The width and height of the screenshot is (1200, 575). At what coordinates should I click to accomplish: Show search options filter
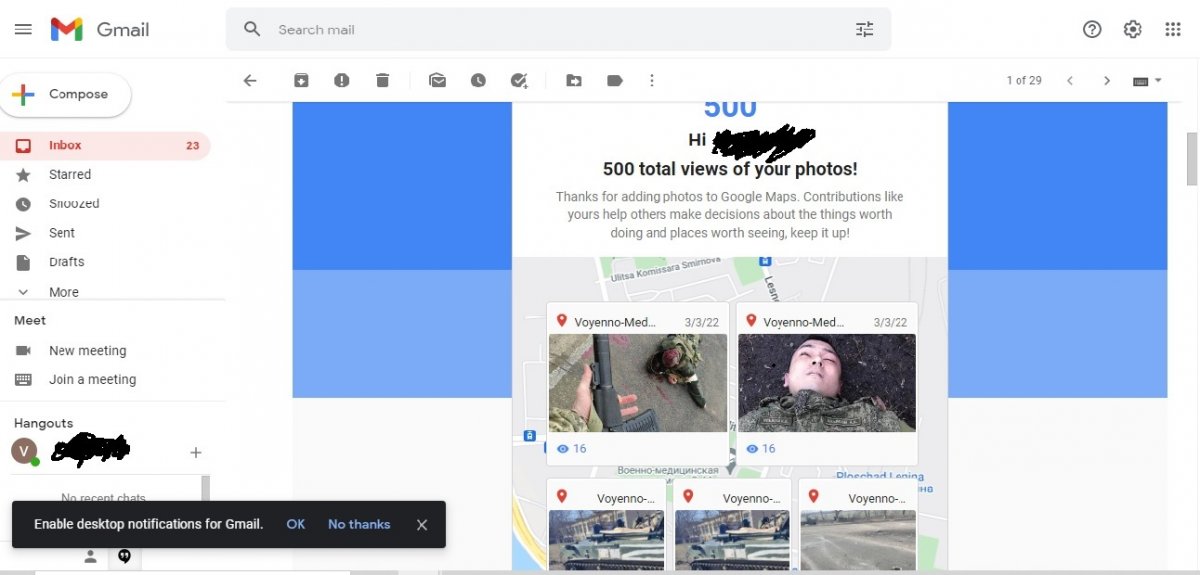pyautogui.click(x=865, y=30)
